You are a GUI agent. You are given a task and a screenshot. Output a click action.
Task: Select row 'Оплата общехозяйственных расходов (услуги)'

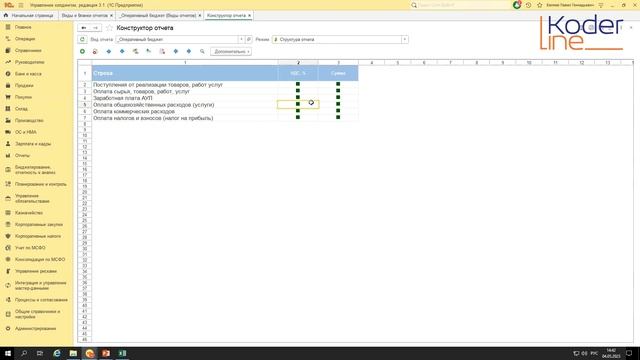[184, 105]
